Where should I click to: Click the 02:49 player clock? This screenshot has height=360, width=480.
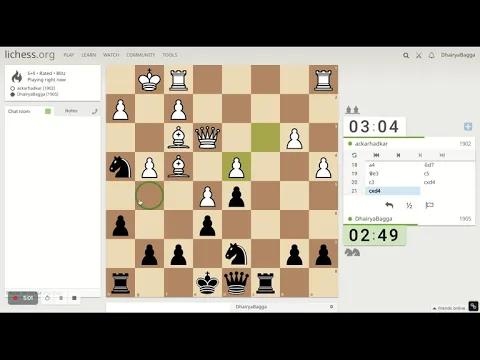coord(374,235)
